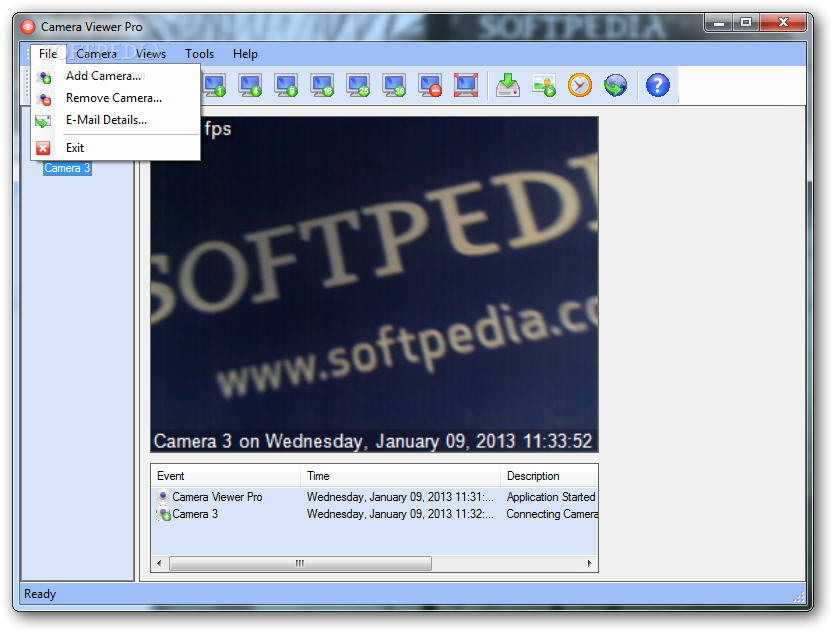
Task: Click the 11:31 time cell
Action: click(x=400, y=497)
